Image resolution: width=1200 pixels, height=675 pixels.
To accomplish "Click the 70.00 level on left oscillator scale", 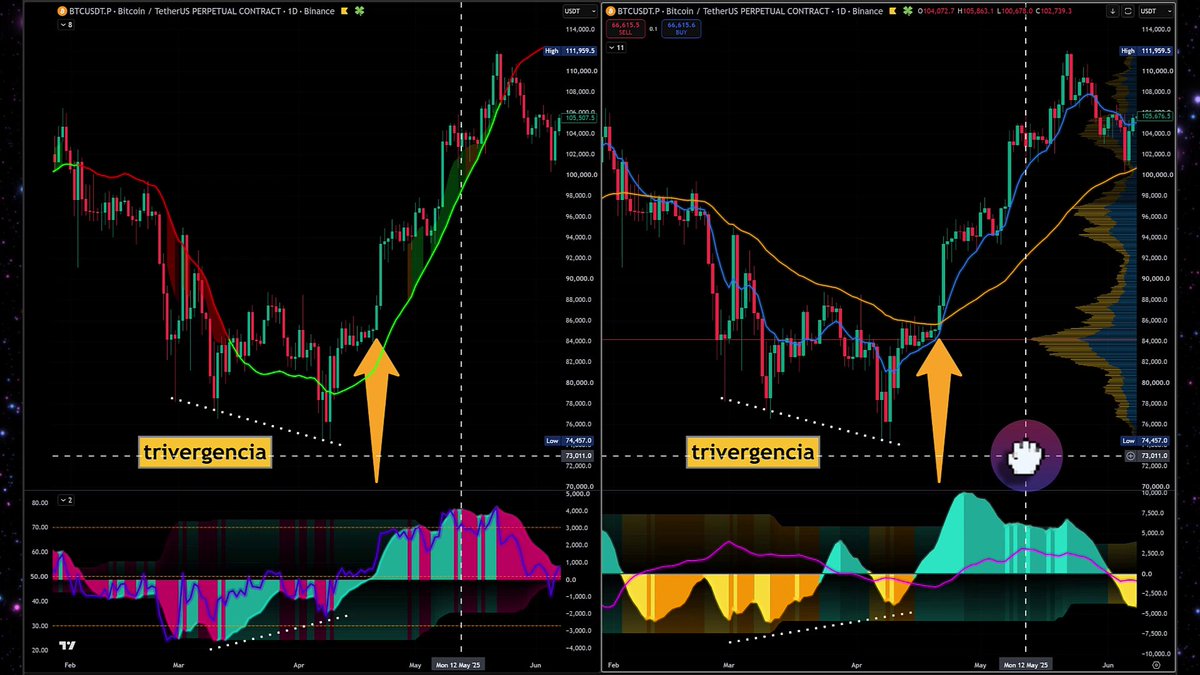I will coord(40,526).
